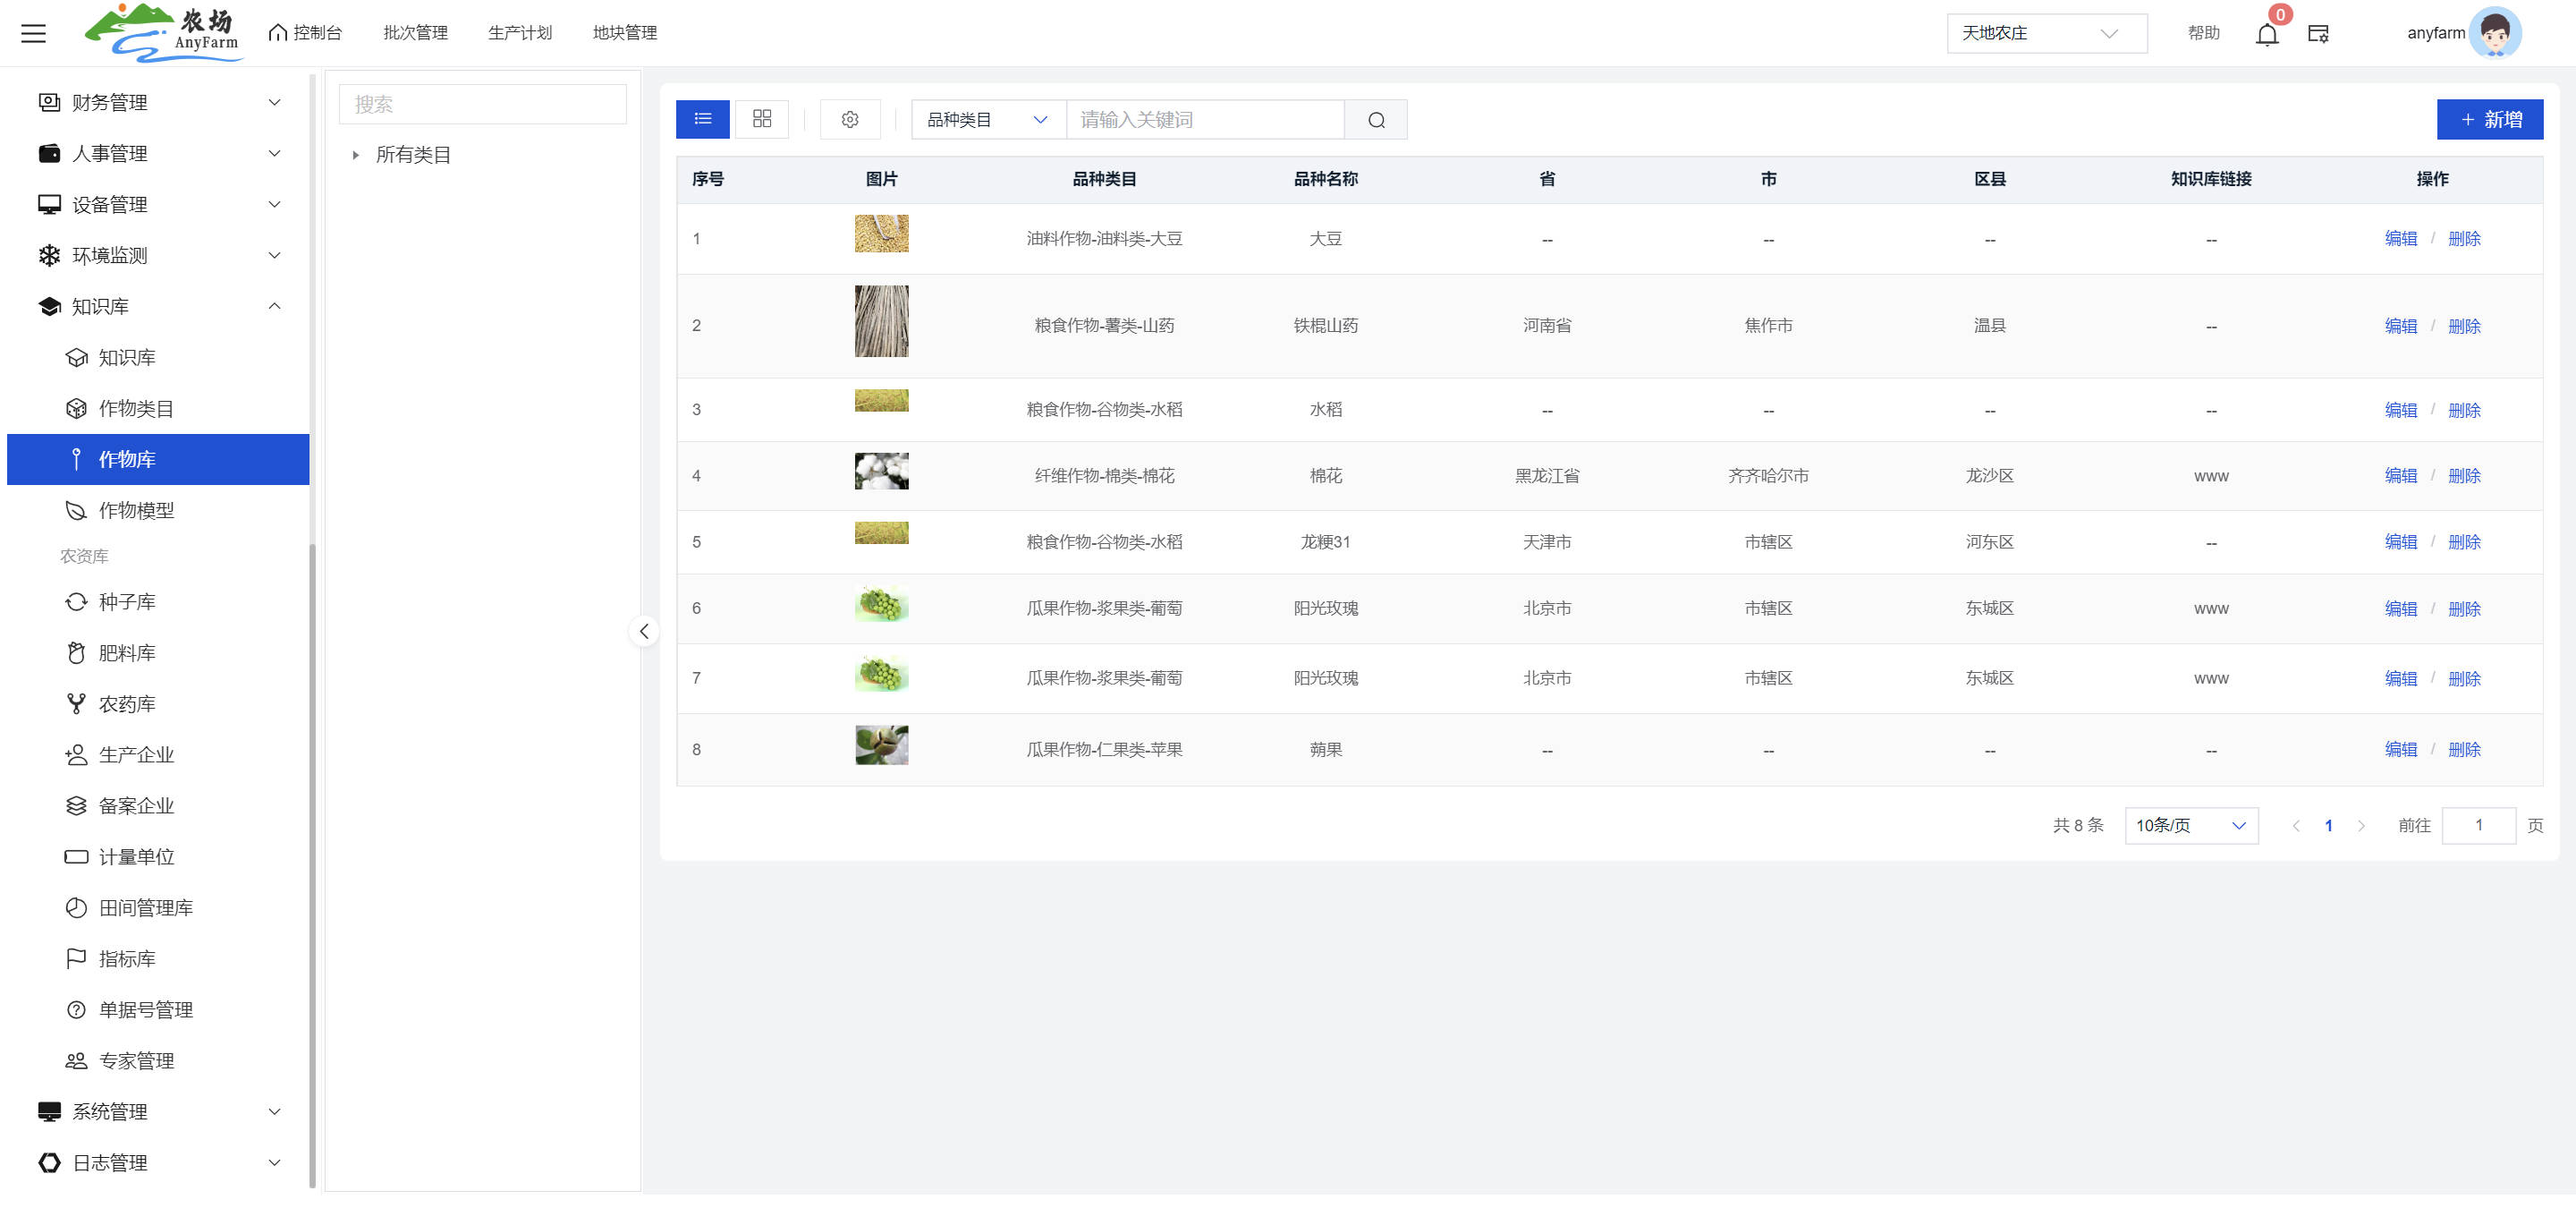Open column settings gear icon
This screenshot has height=1208, width=2576.
pos(849,119)
